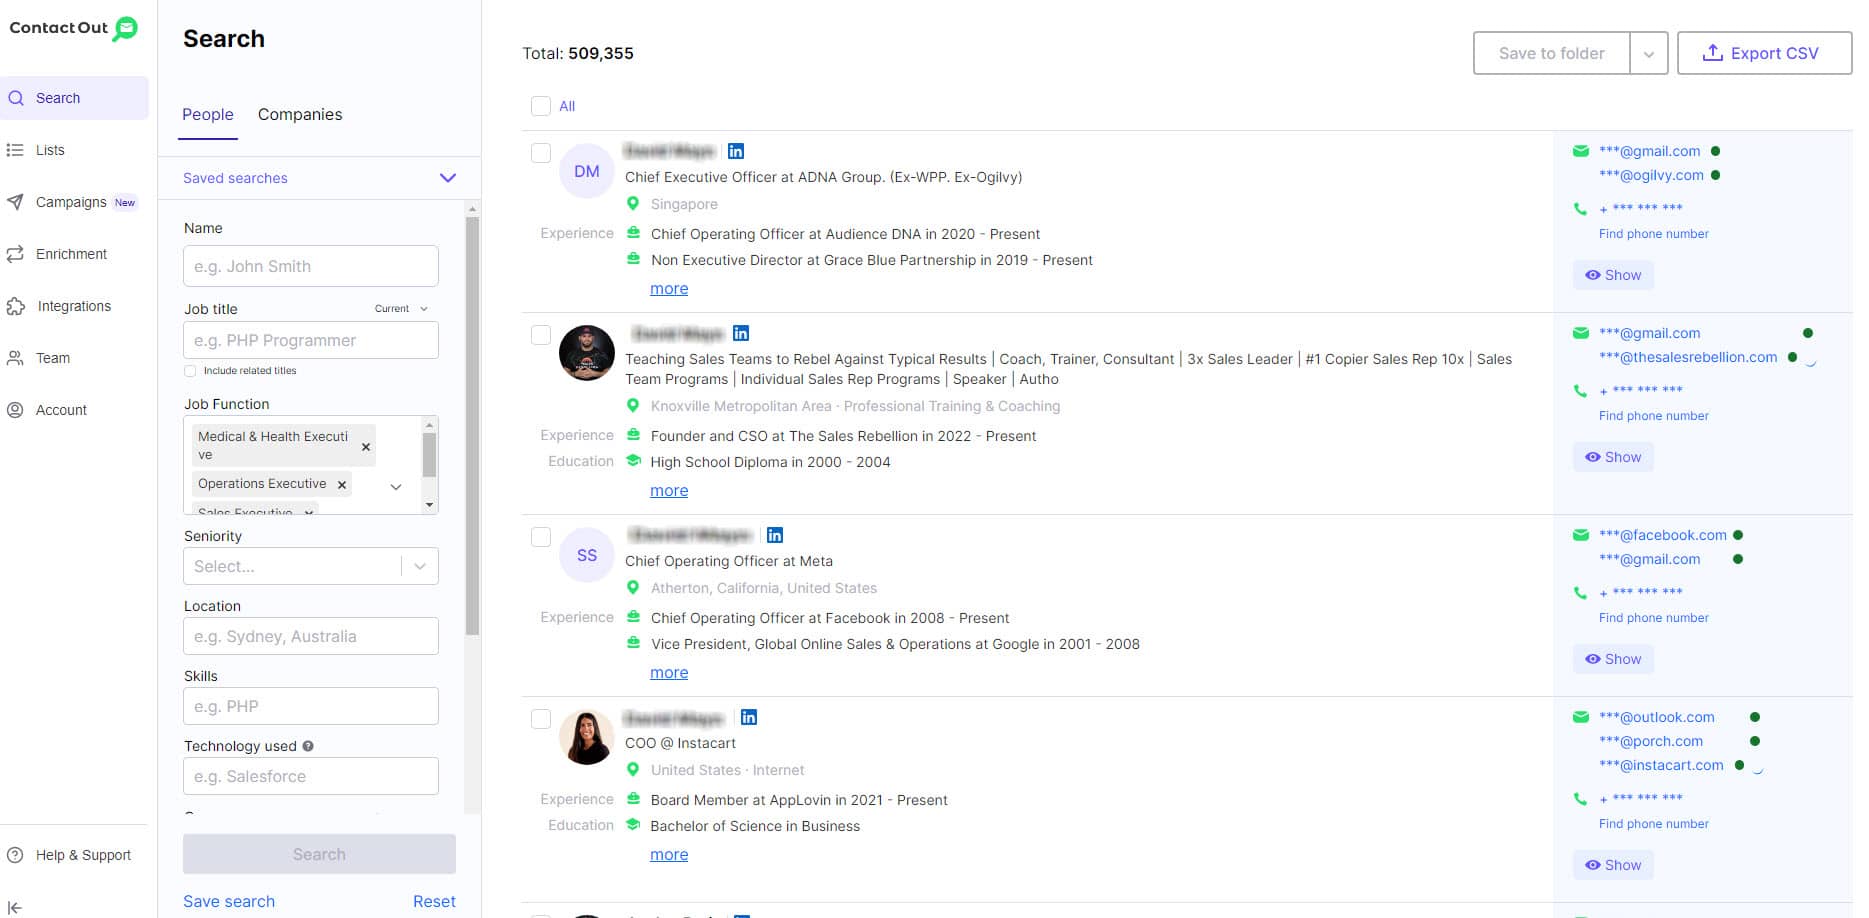Open the Search sidebar item

[74, 98]
